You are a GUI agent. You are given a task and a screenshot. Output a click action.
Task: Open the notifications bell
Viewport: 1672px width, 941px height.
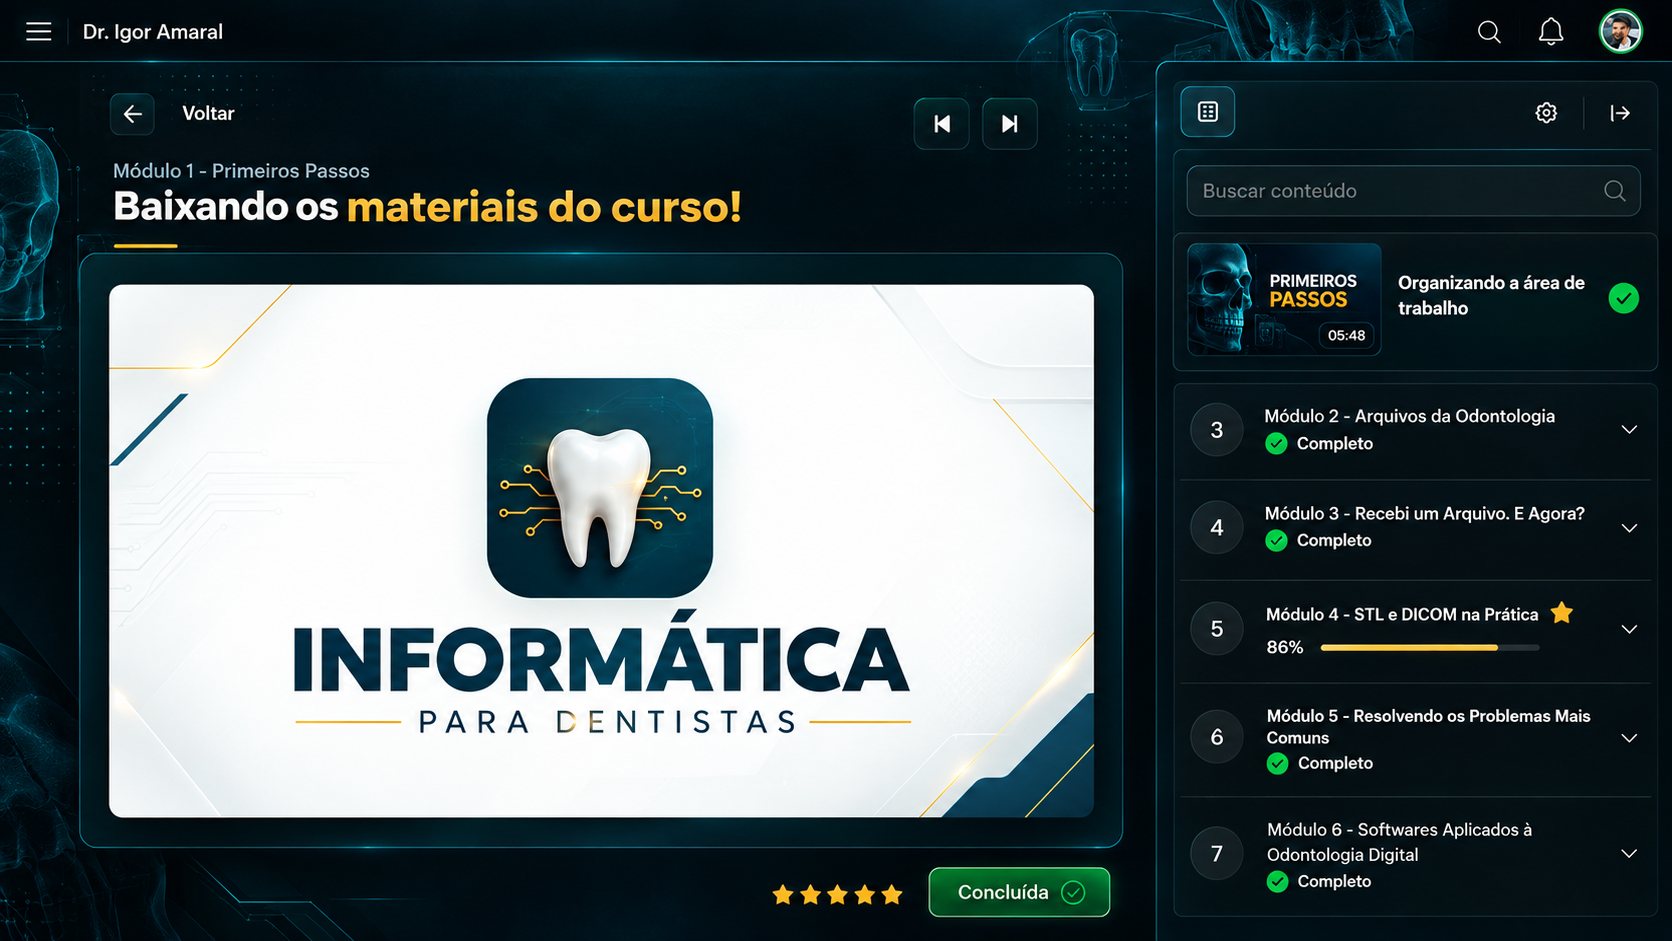1551,32
